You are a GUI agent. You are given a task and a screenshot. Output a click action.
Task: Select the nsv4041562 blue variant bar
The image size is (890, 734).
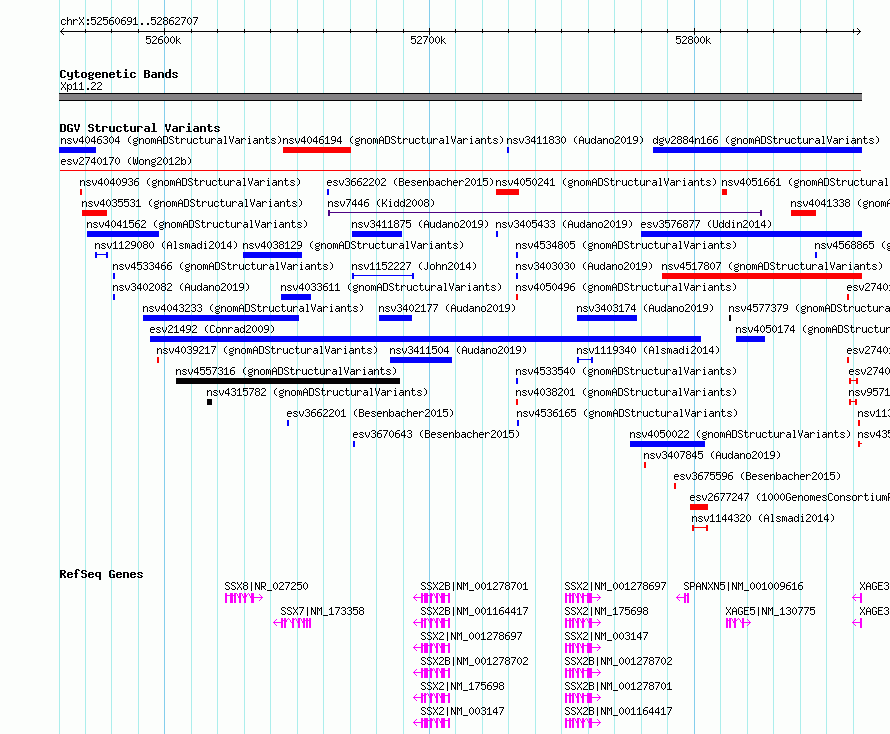123,234
